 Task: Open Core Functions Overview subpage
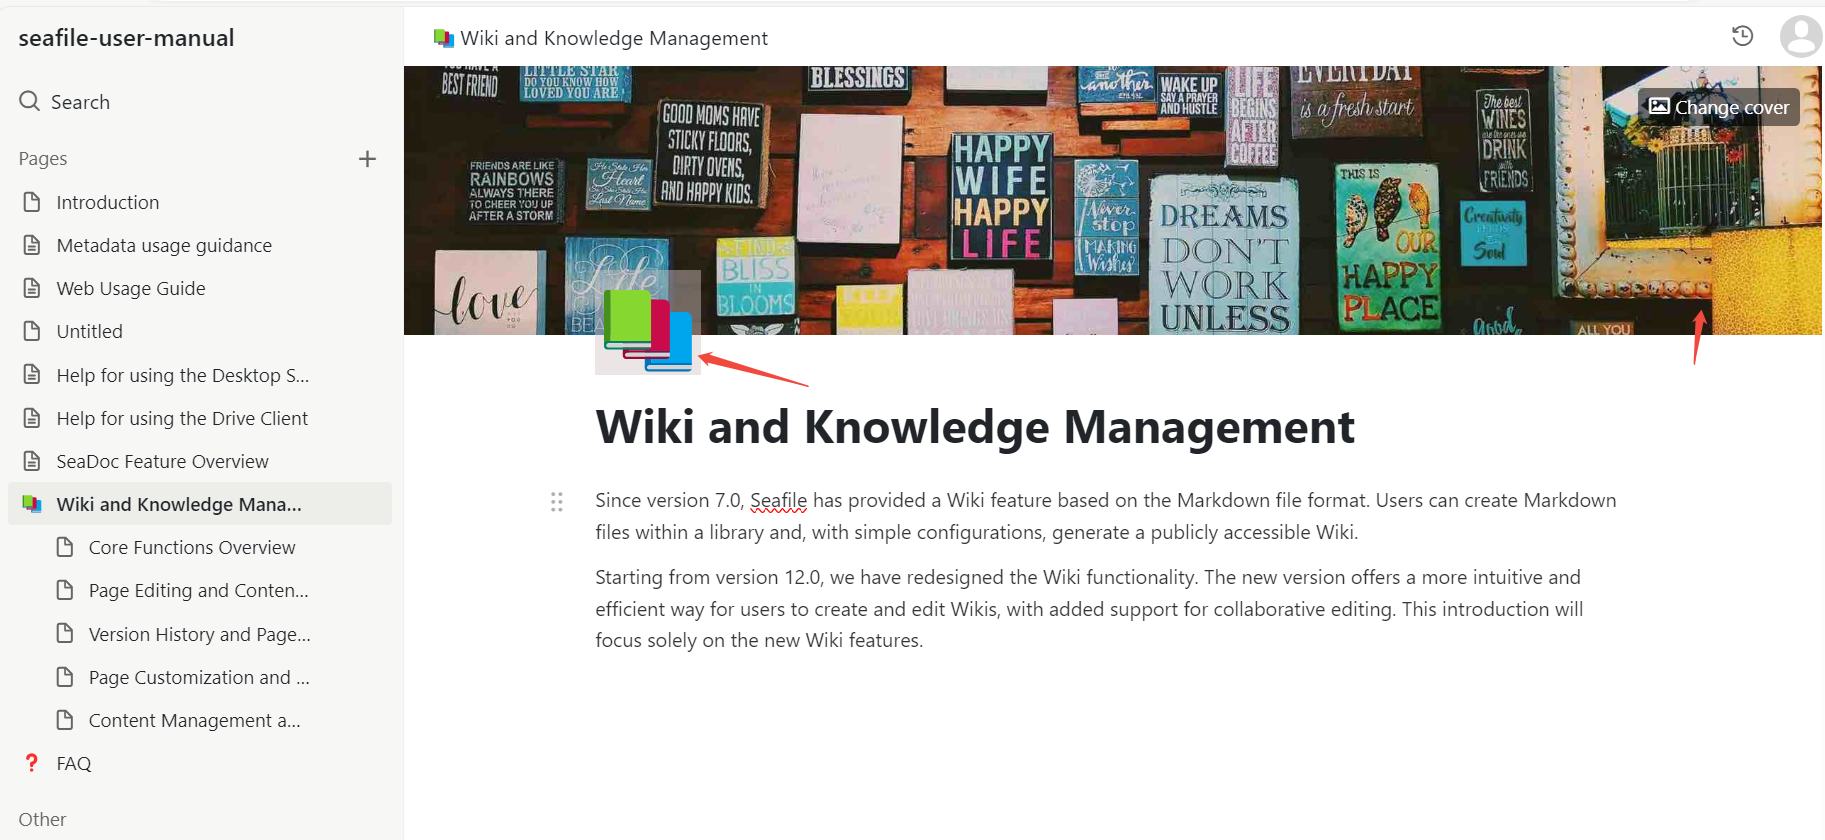click(192, 547)
